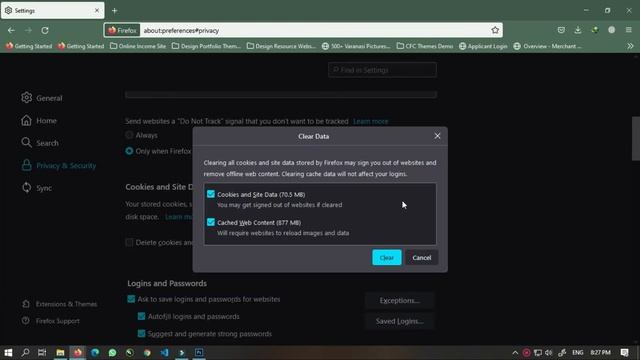This screenshot has width=640, height=360.
Task: Select the Only when Firefox radio option
Action: coord(129,151)
